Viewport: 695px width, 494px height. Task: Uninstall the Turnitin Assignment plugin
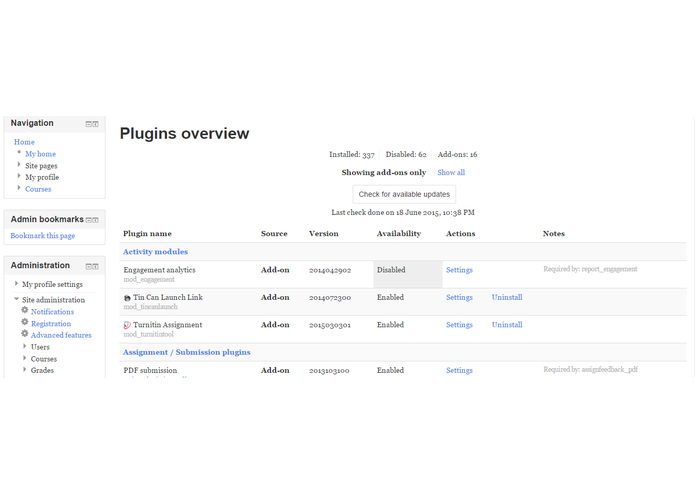[507, 325]
